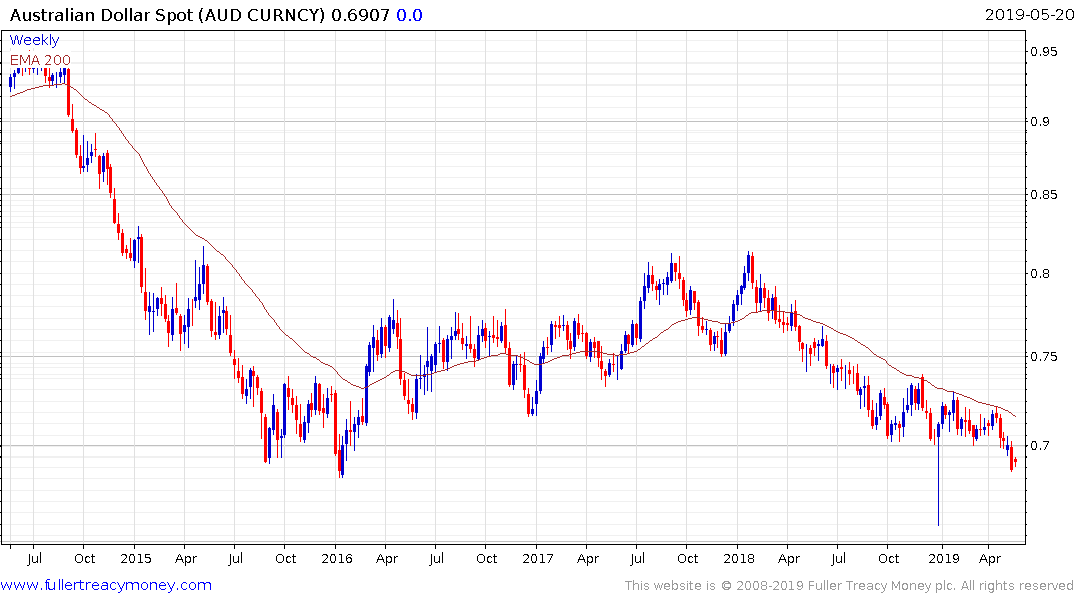Select the 2019 time axis label
Image resolution: width=1075 pixels, height=600 pixels.
tap(944, 558)
